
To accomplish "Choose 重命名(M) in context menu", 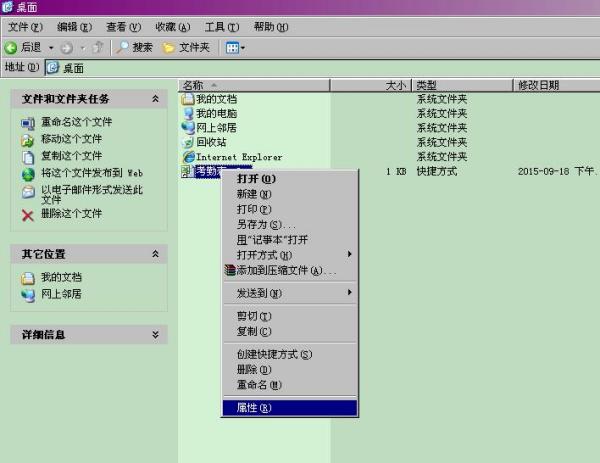I will tap(290, 385).
